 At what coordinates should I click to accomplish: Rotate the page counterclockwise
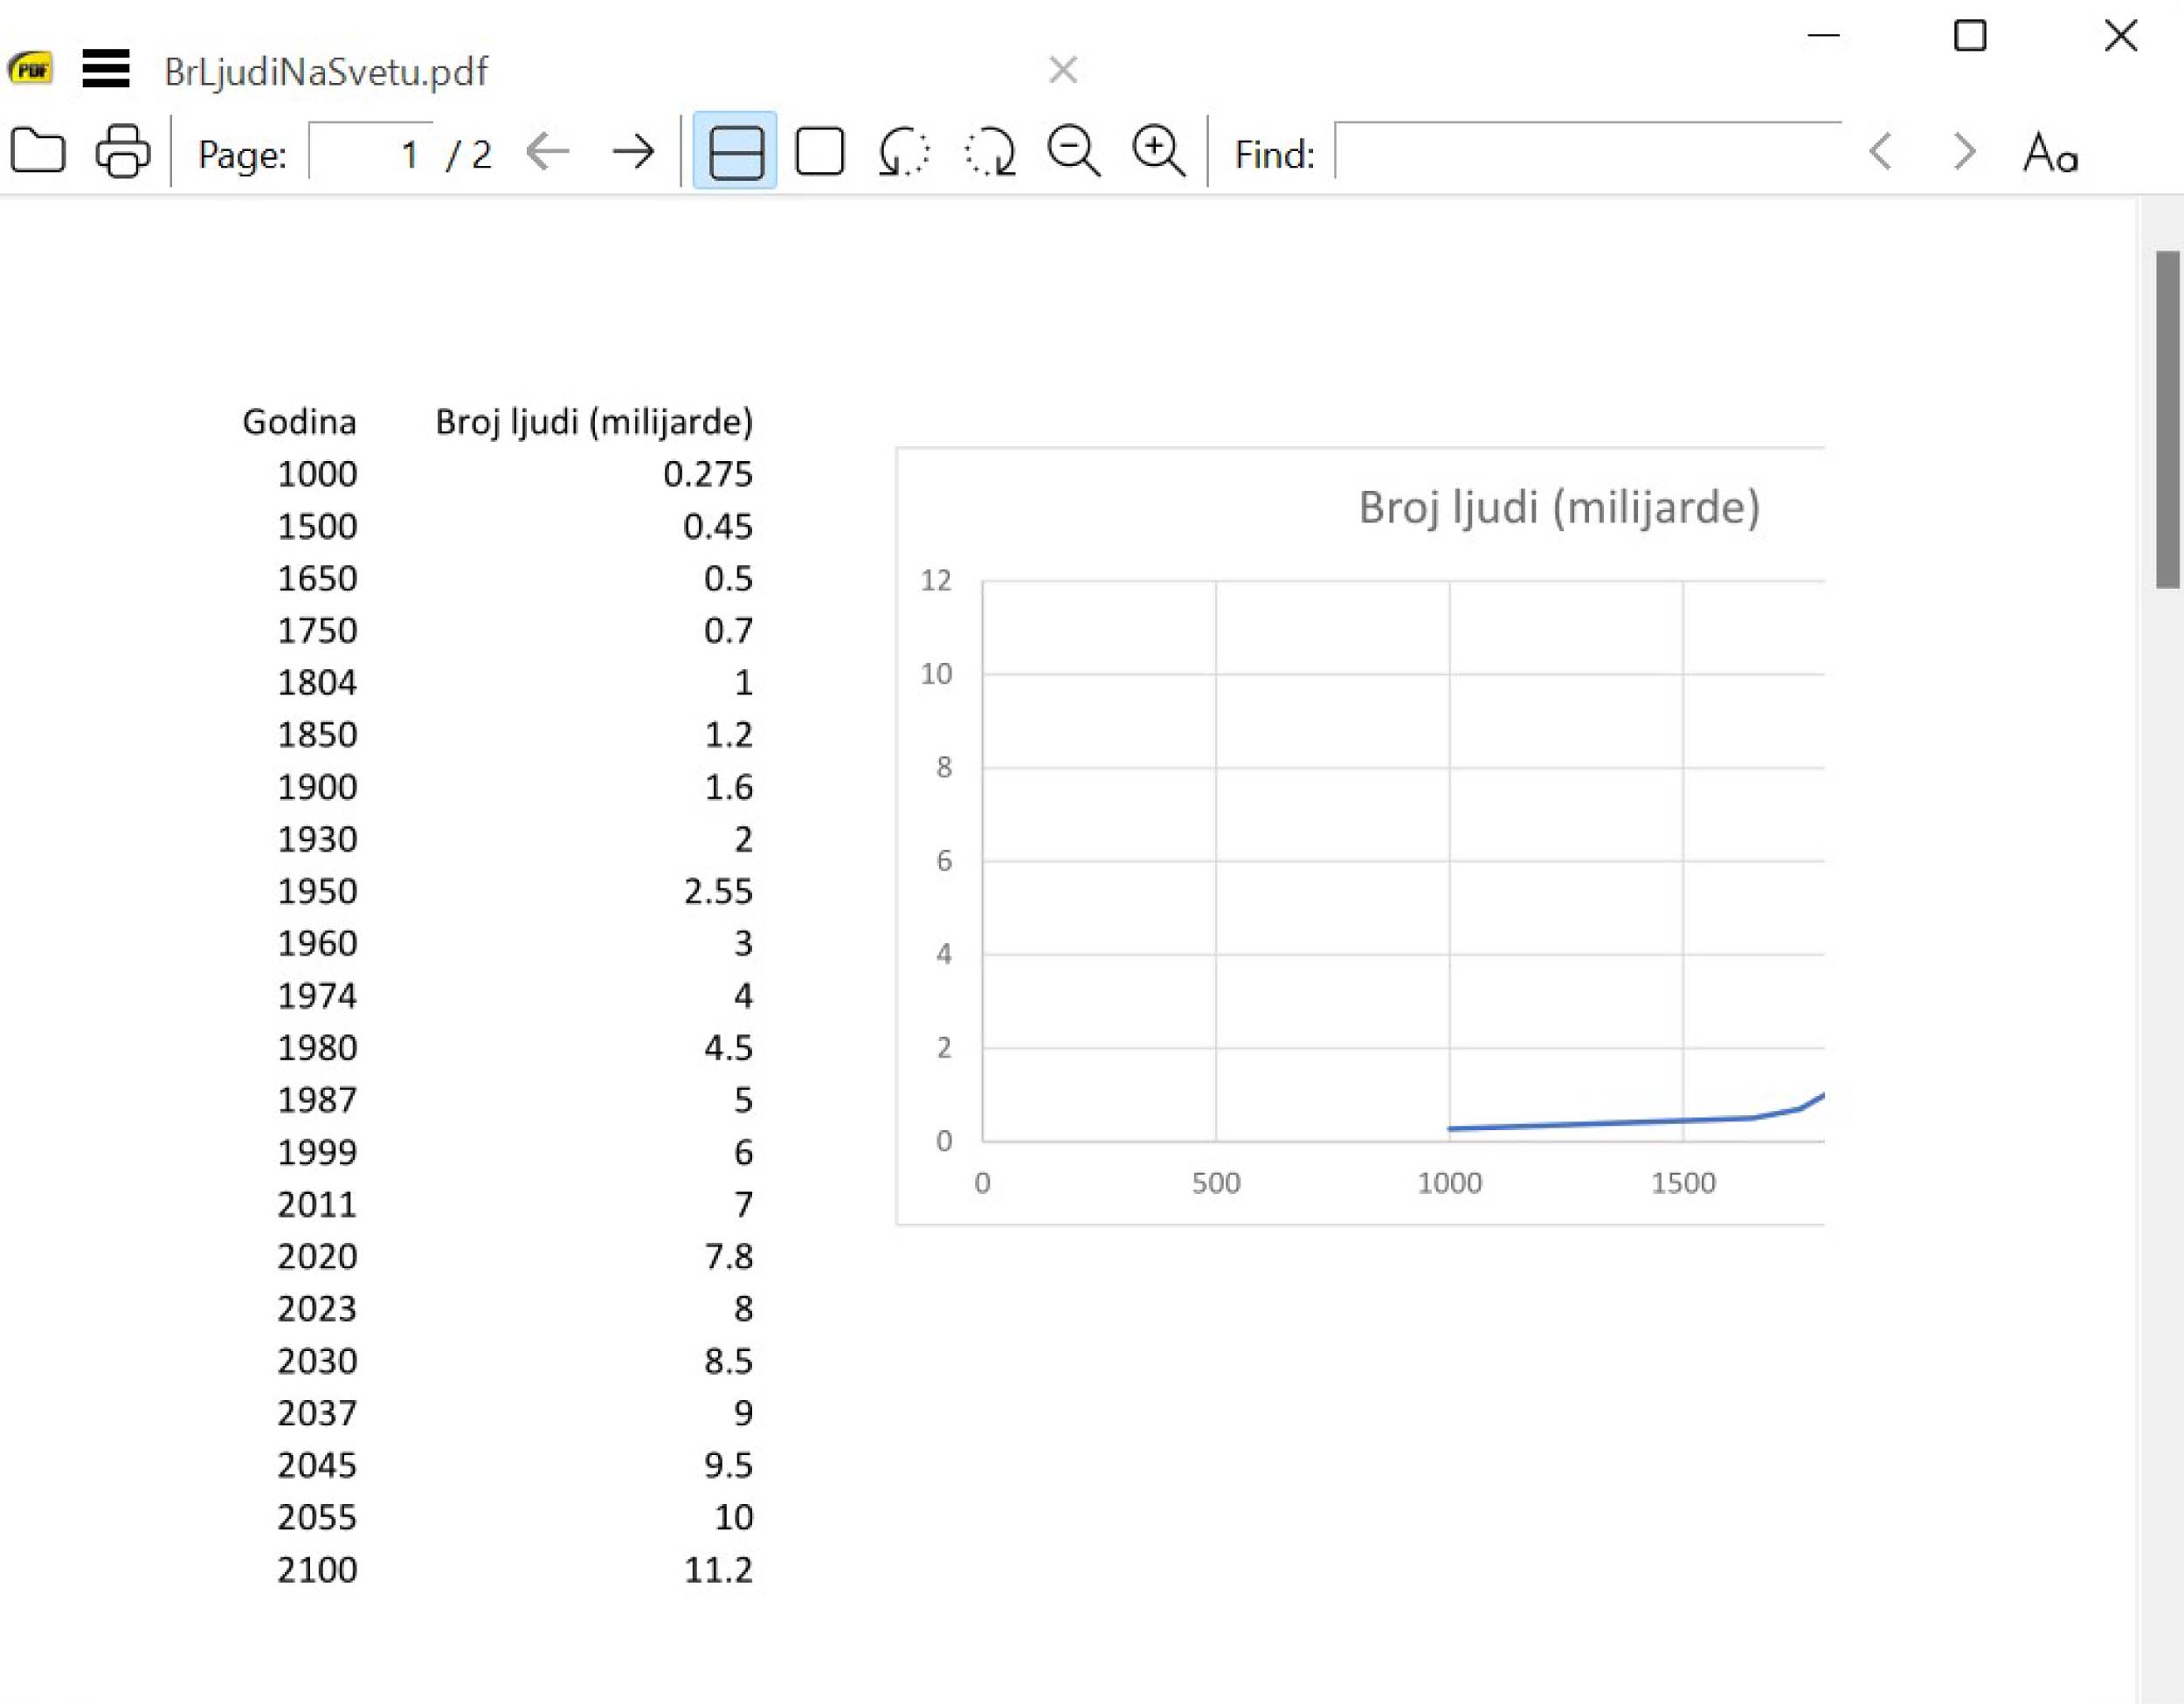point(904,152)
